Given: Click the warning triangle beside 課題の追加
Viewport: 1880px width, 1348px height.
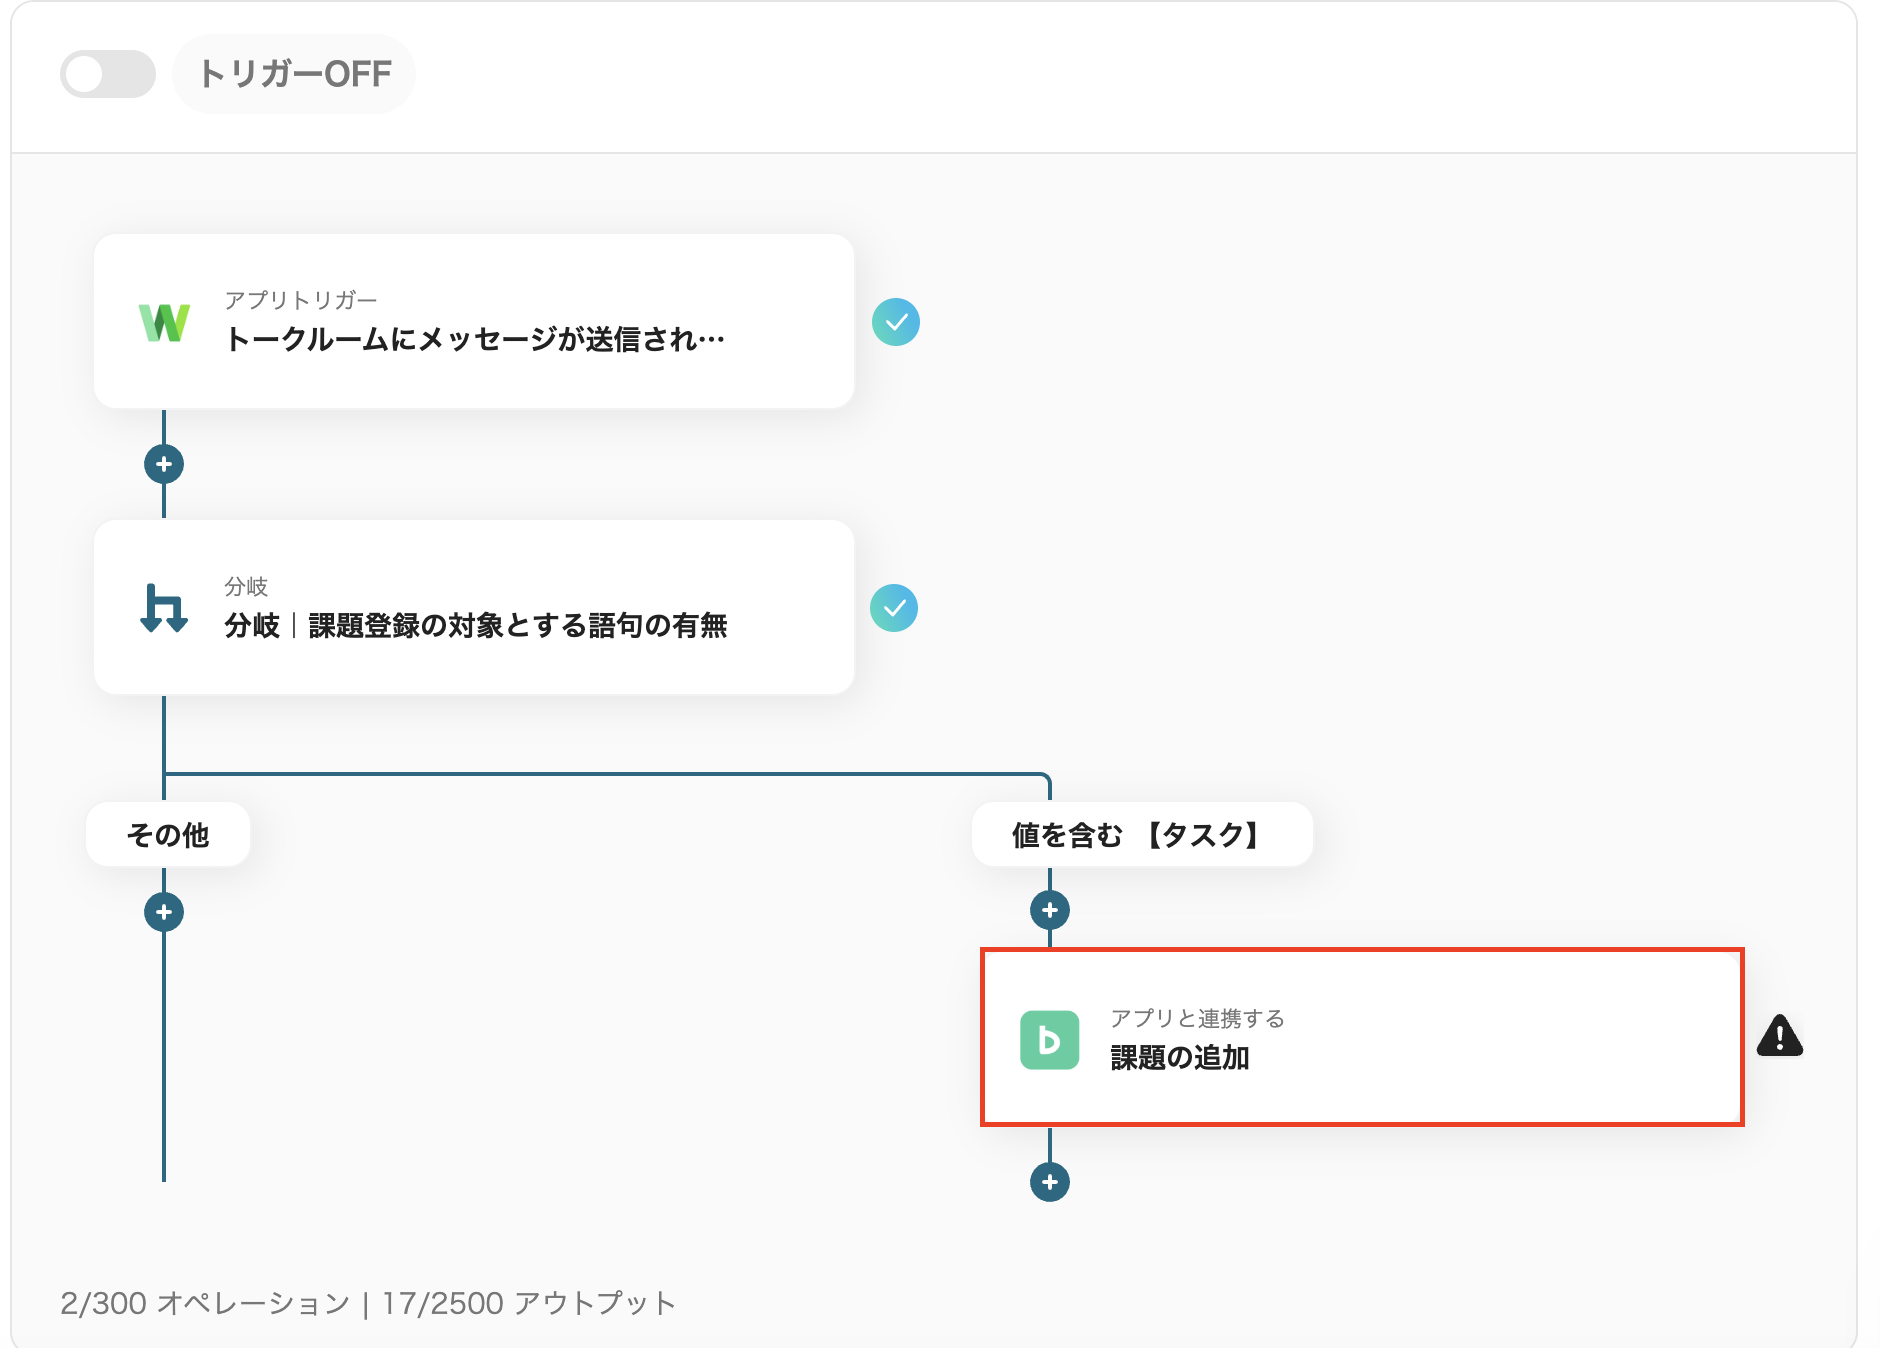Looking at the screenshot, I should [1779, 1037].
